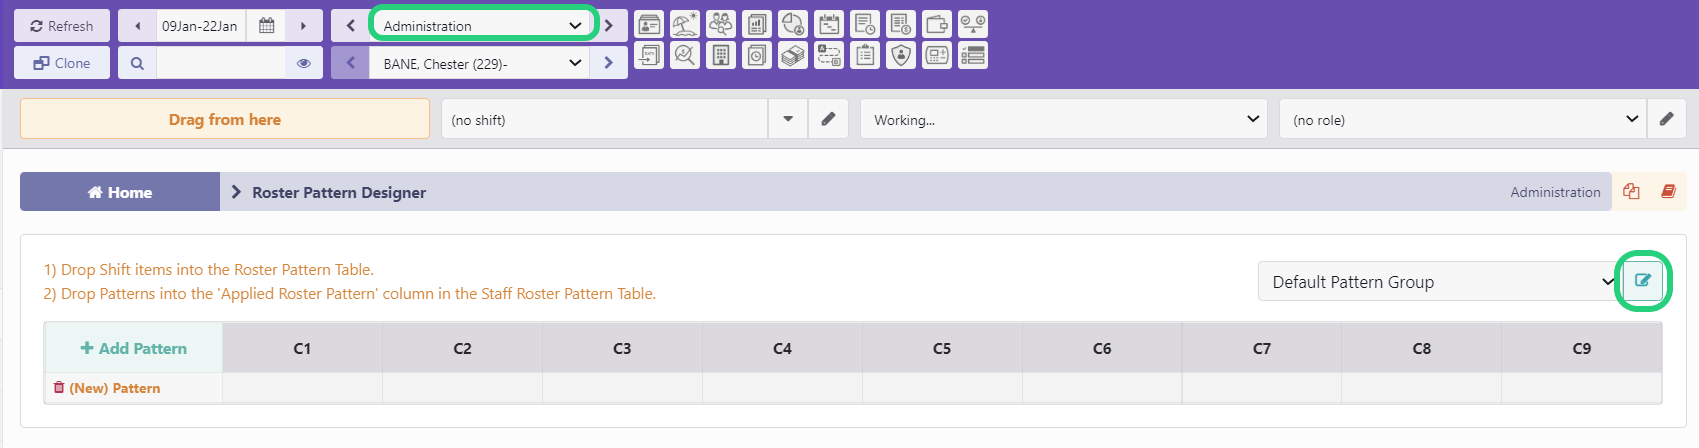Step date range backward
Screen dimensions: 1699x448
pos(137,26)
